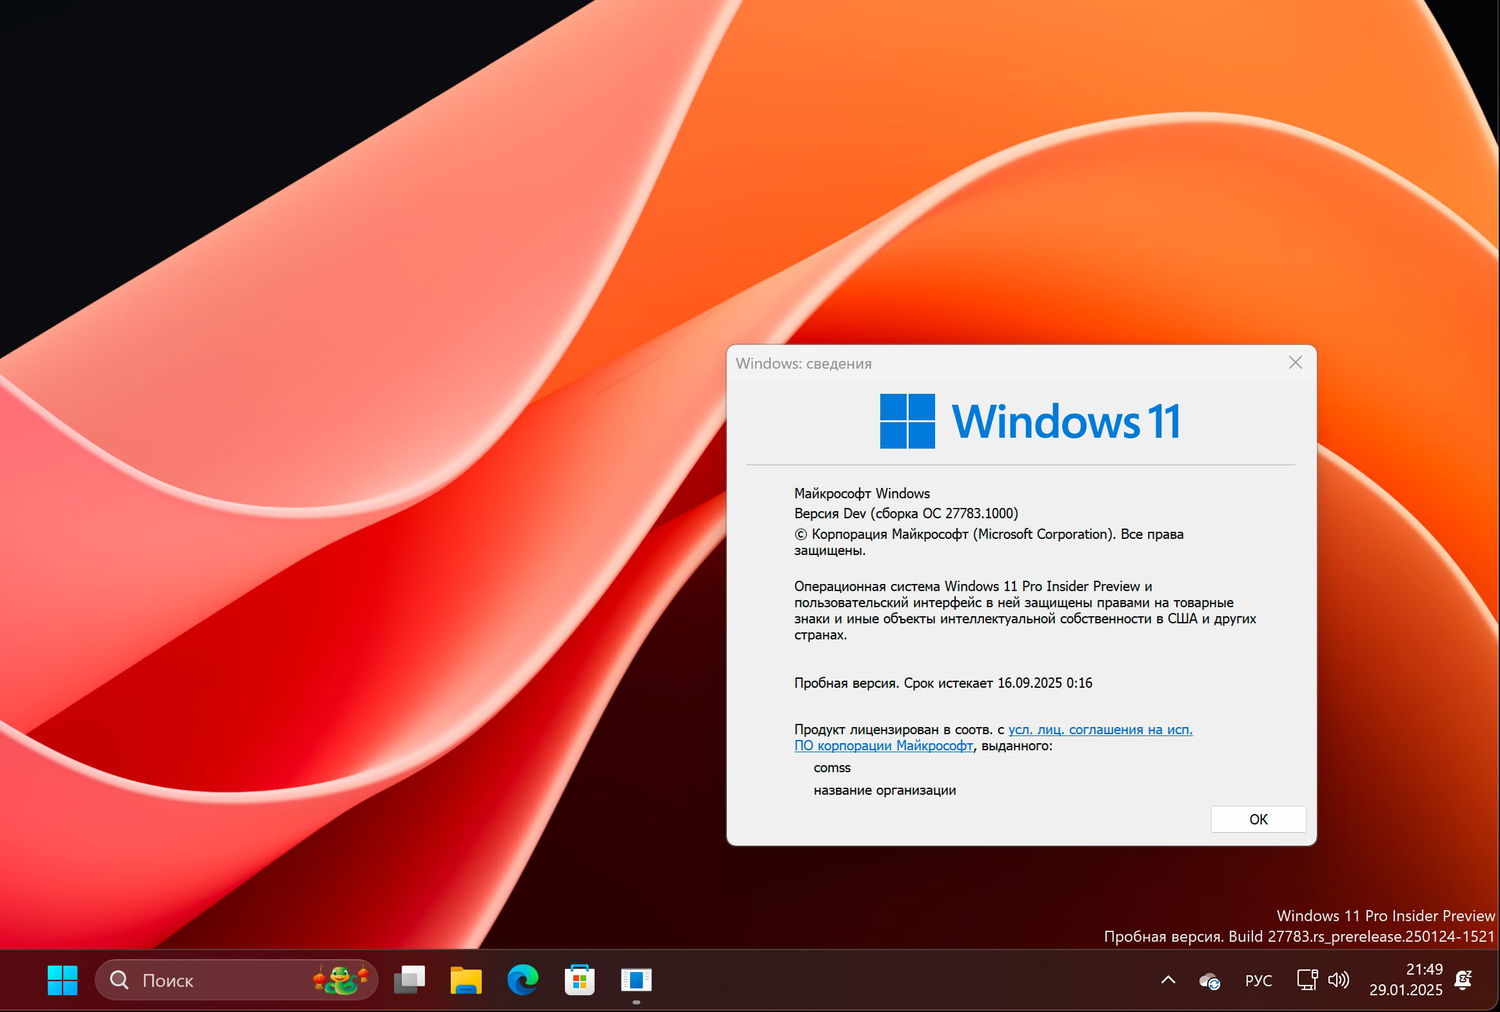Open Task View on the taskbar
The image size is (1500, 1012).
(x=409, y=980)
